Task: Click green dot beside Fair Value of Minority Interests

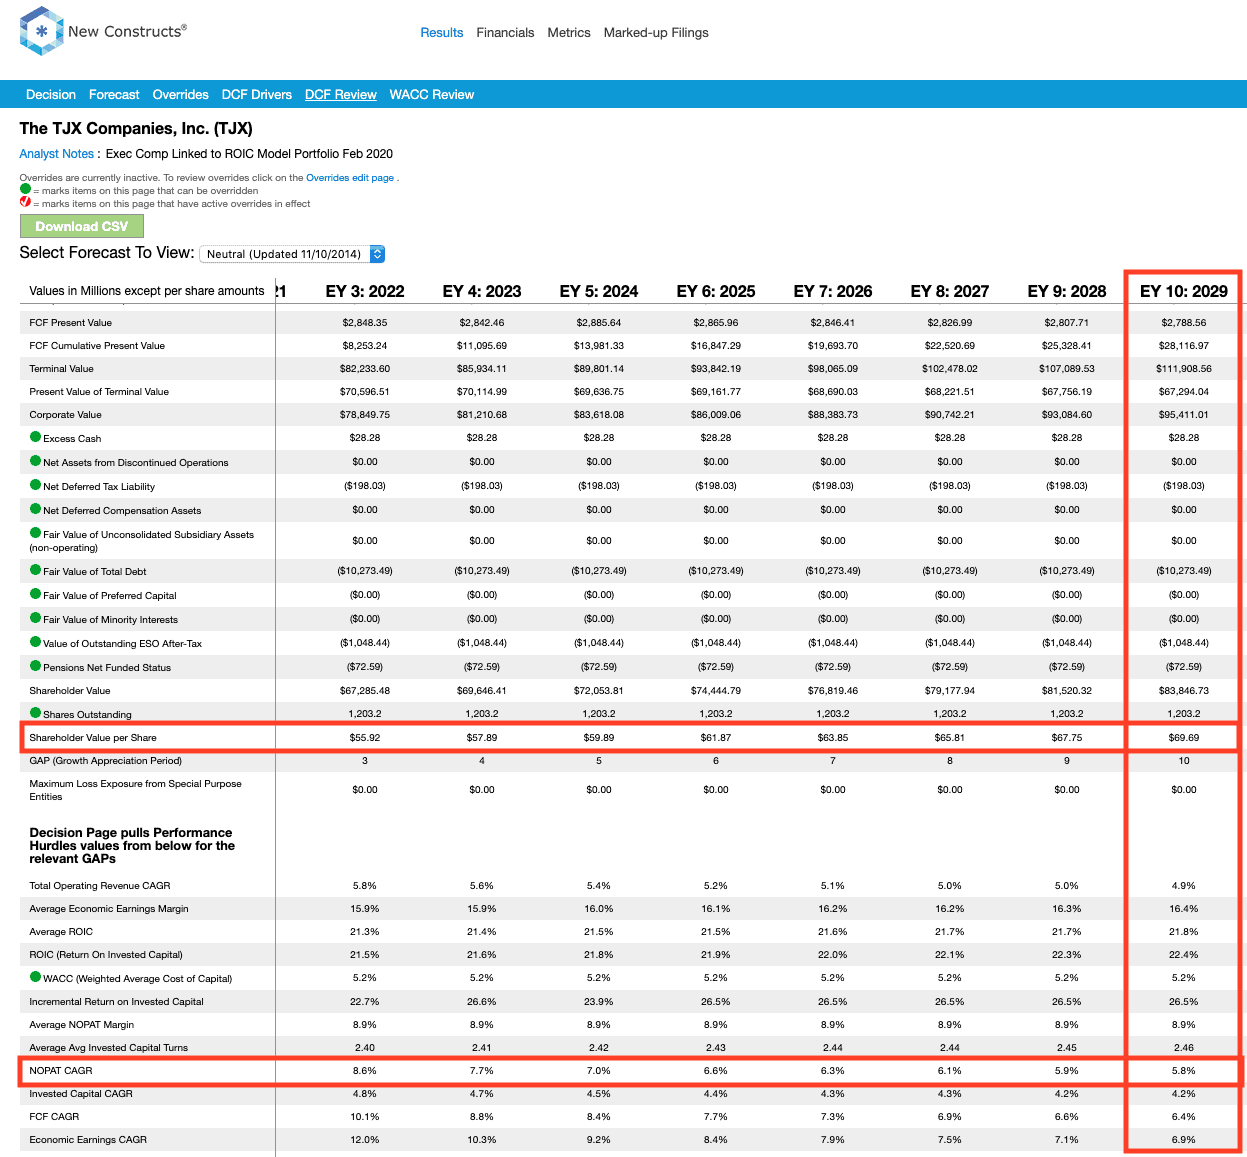Action: tap(35, 618)
